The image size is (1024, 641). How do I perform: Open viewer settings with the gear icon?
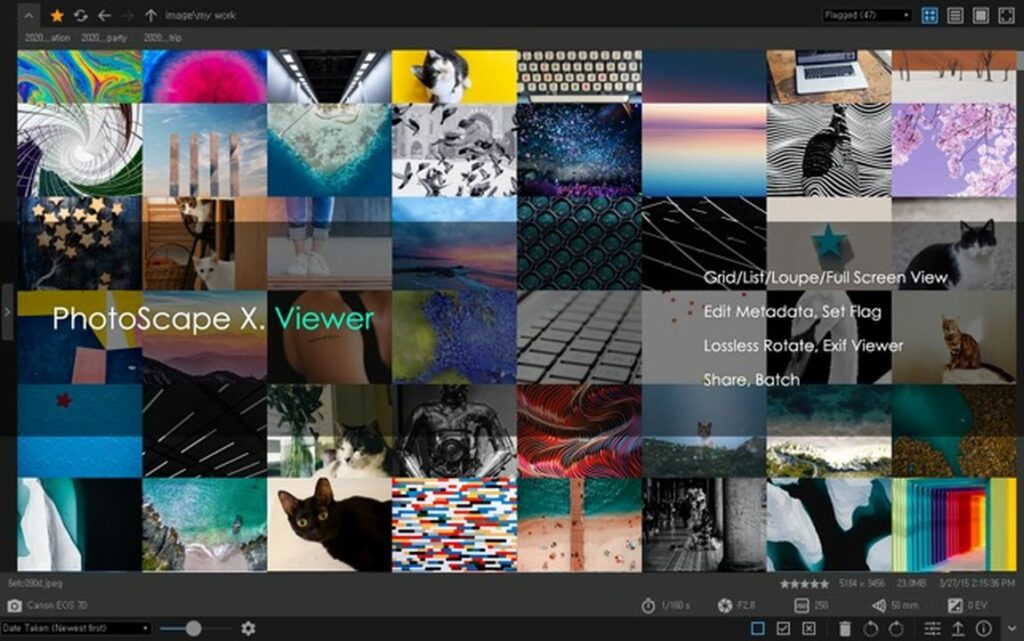click(247, 628)
